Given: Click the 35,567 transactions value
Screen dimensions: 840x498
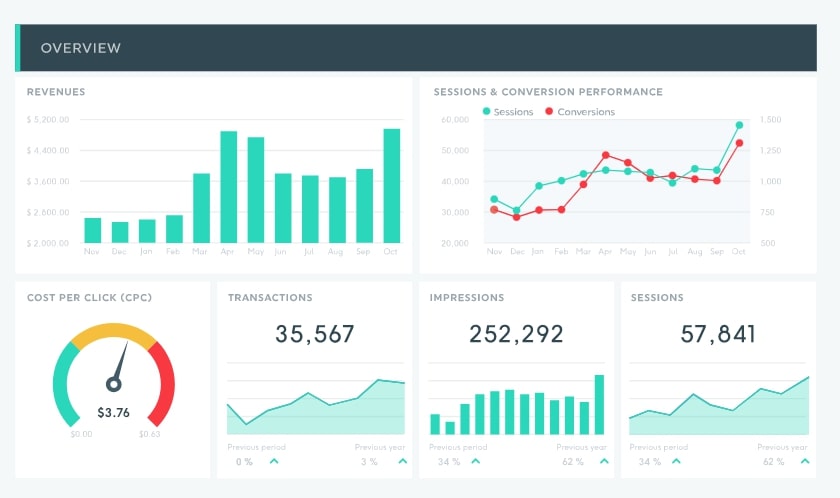Looking at the screenshot, I should [315, 334].
